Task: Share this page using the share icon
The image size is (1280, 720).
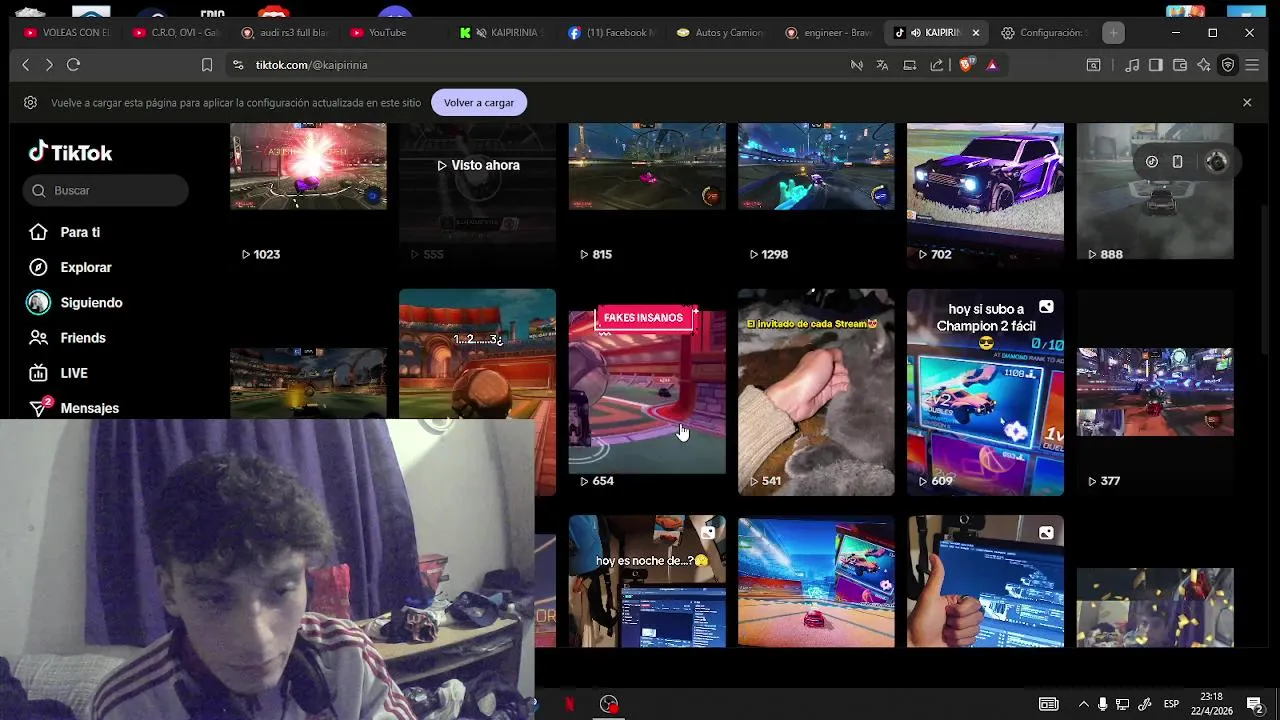Action: 936,65
